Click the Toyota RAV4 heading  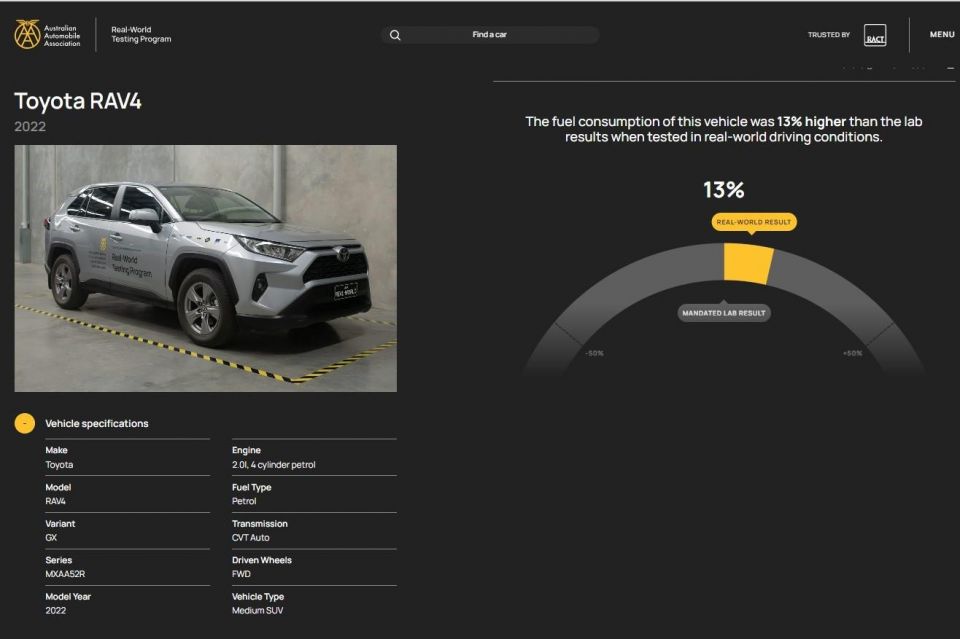(x=78, y=101)
